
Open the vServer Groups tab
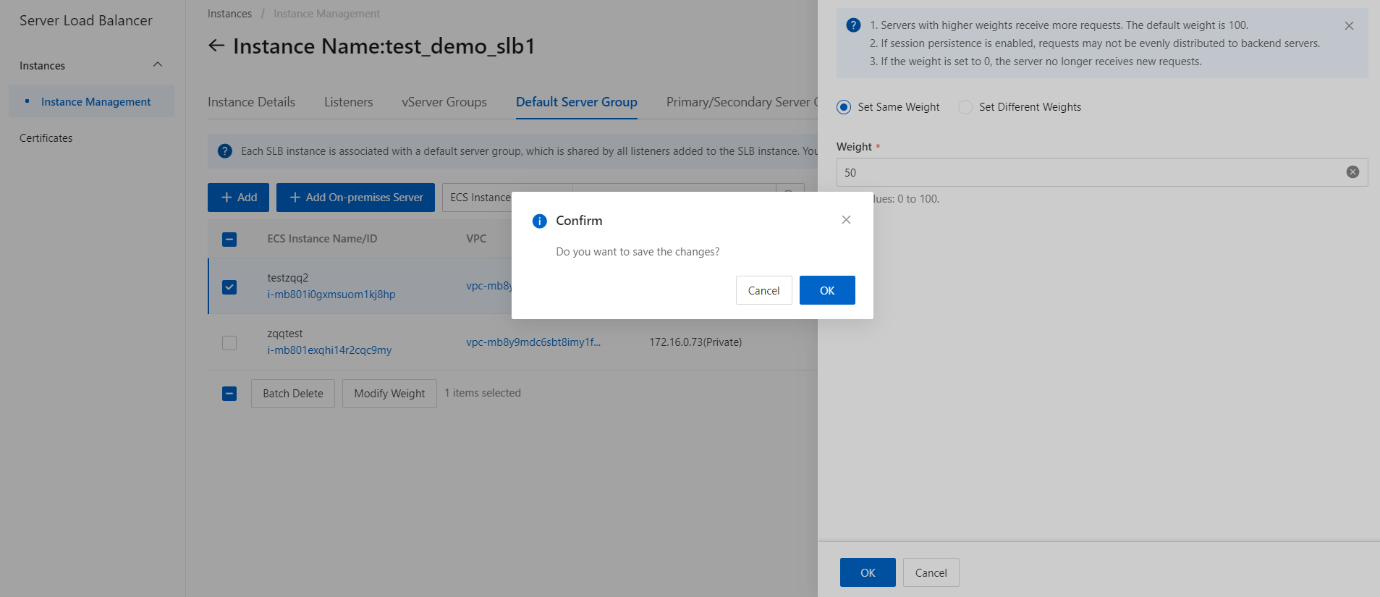tap(444, 102)
